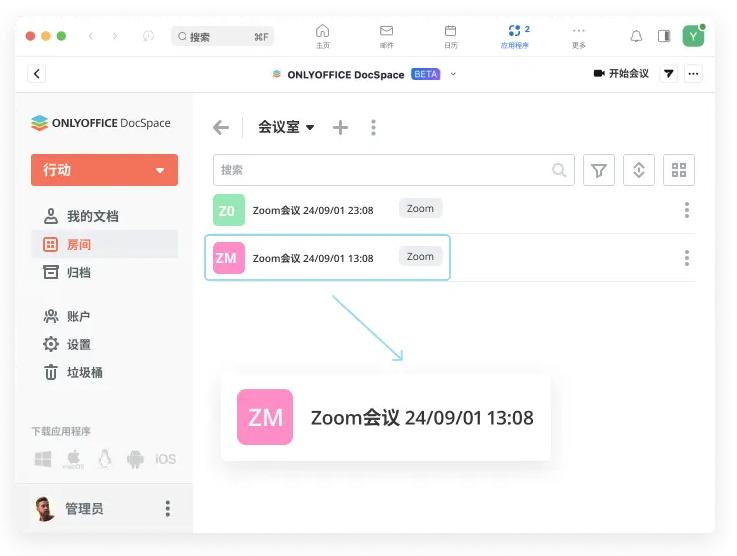Screen dimensions: 737x556
Task: Open the Home tab in top bar
Action: click(322, 36)
